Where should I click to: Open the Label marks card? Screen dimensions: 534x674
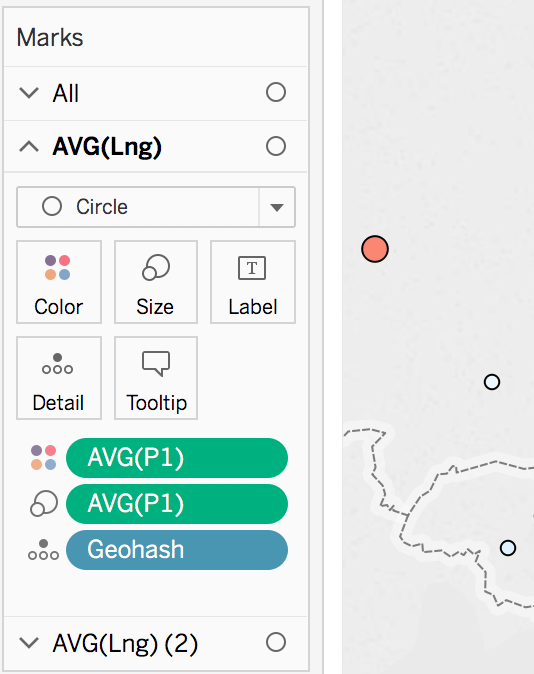[253, 282]
